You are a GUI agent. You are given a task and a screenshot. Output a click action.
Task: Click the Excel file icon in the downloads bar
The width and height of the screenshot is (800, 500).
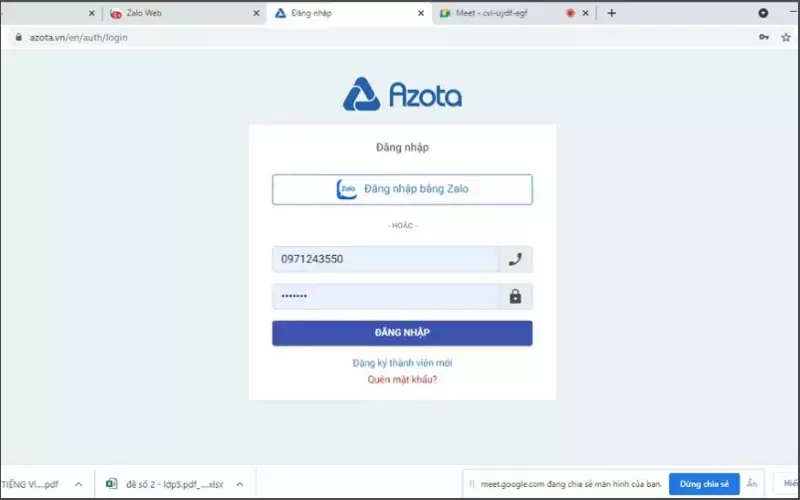[x=111, y=484]
